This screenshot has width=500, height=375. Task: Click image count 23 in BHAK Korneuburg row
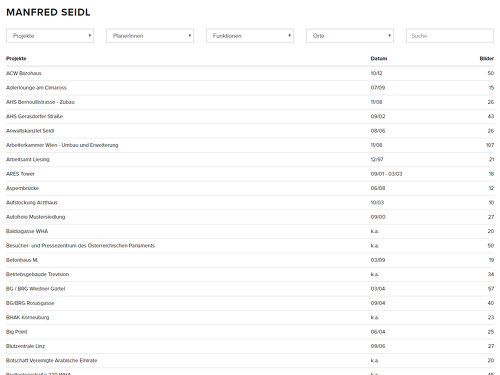point(491,317)
